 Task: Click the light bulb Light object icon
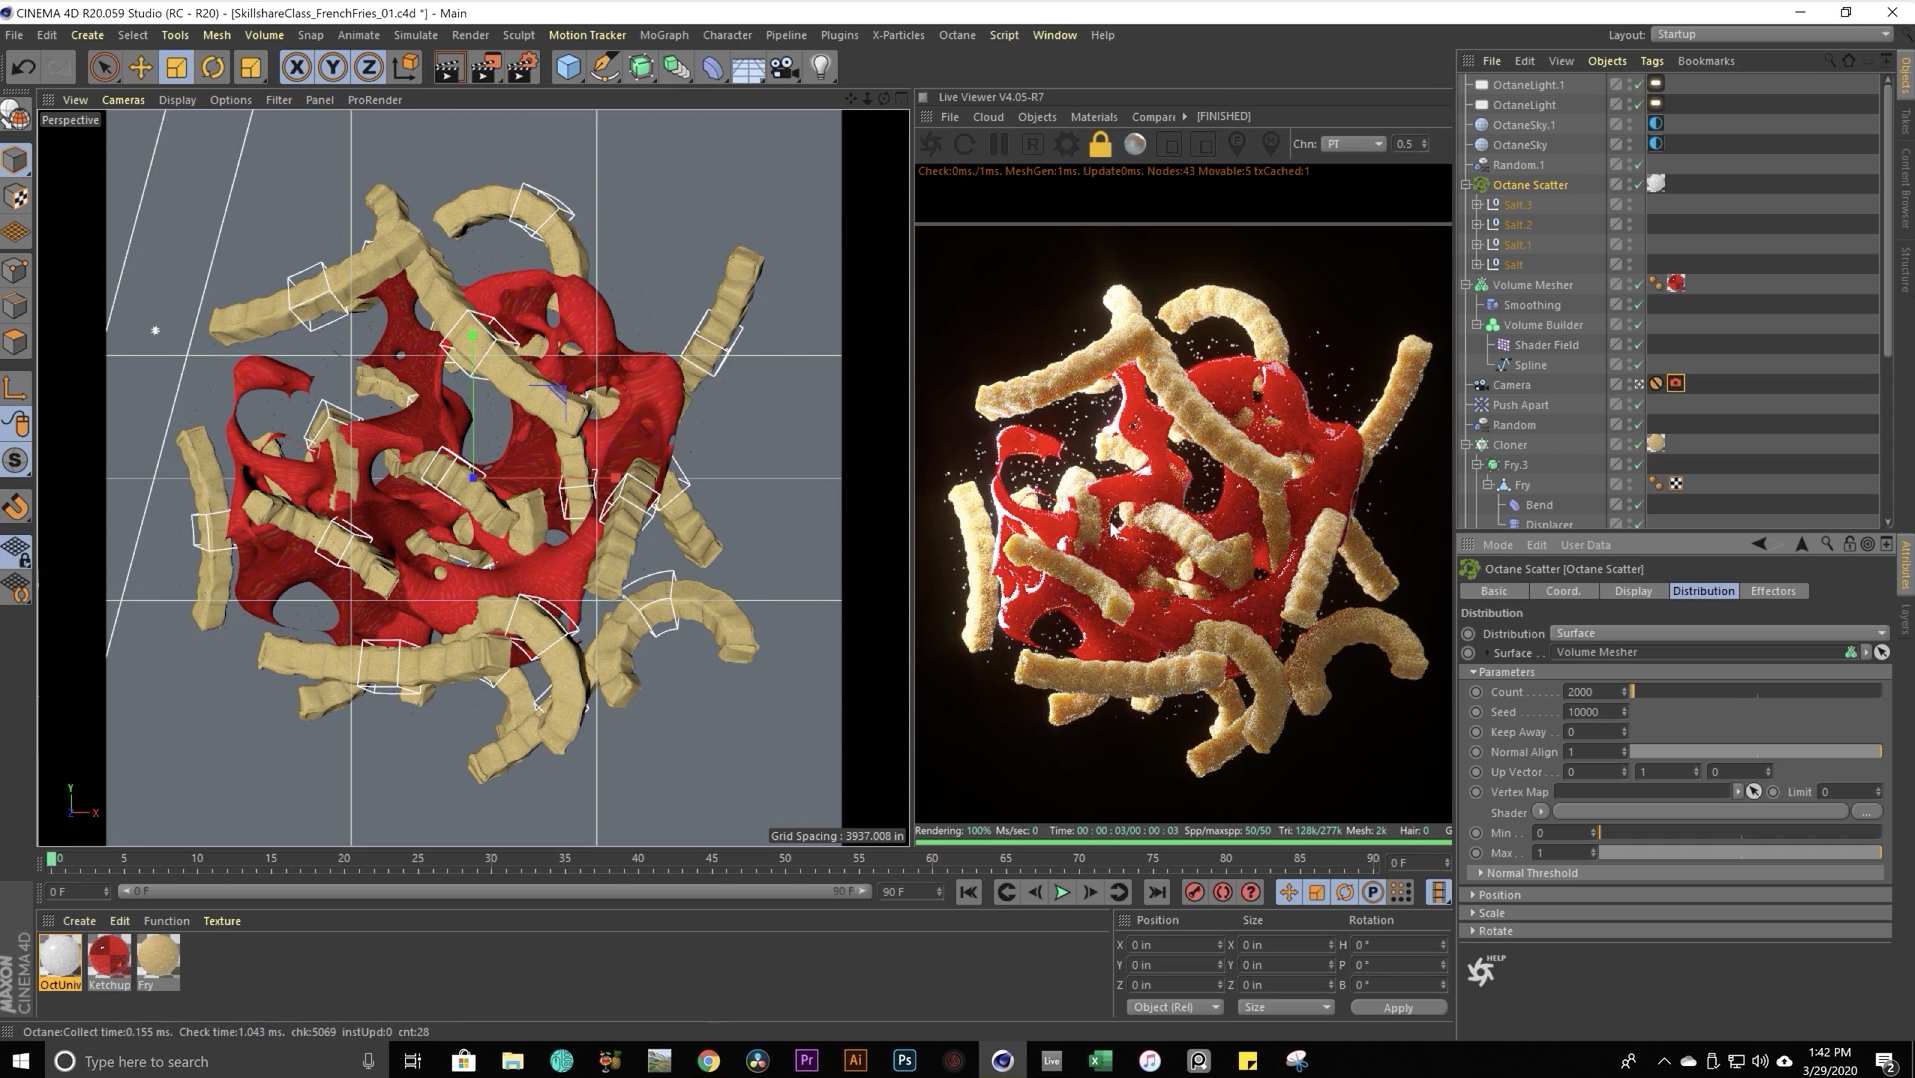point(820,67)
